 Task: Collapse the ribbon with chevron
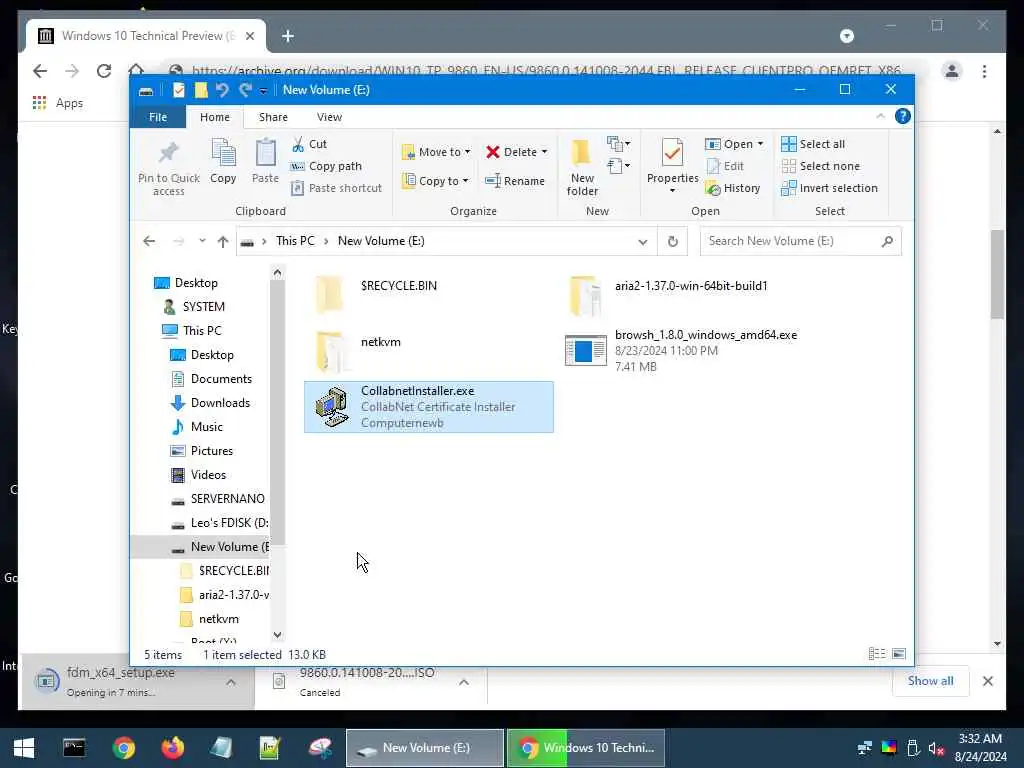tap(880, 116)
